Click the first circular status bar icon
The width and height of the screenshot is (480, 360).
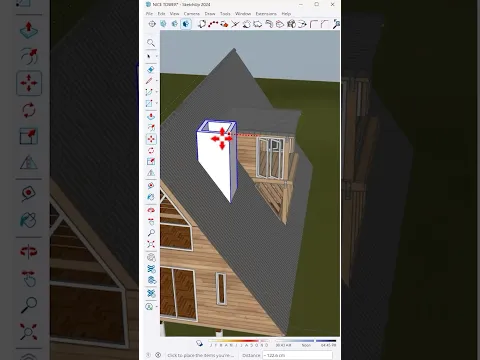(149, 355)
